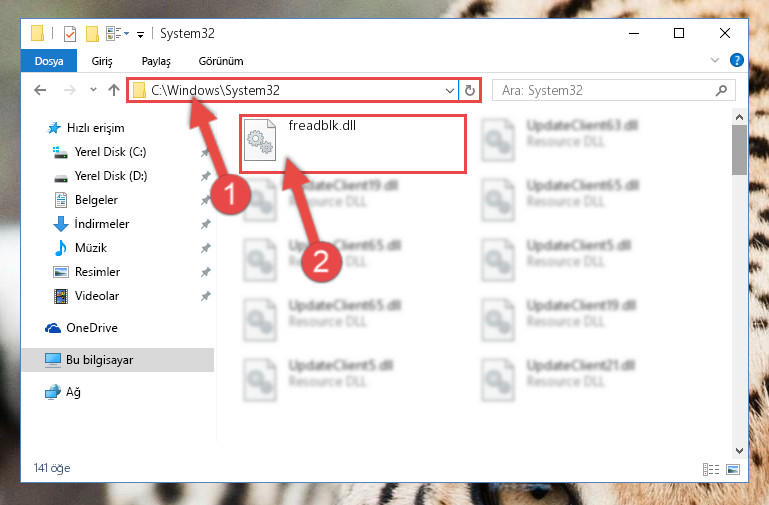
Task: Unpin Müzik from quick access
Action: coord(205,248)
